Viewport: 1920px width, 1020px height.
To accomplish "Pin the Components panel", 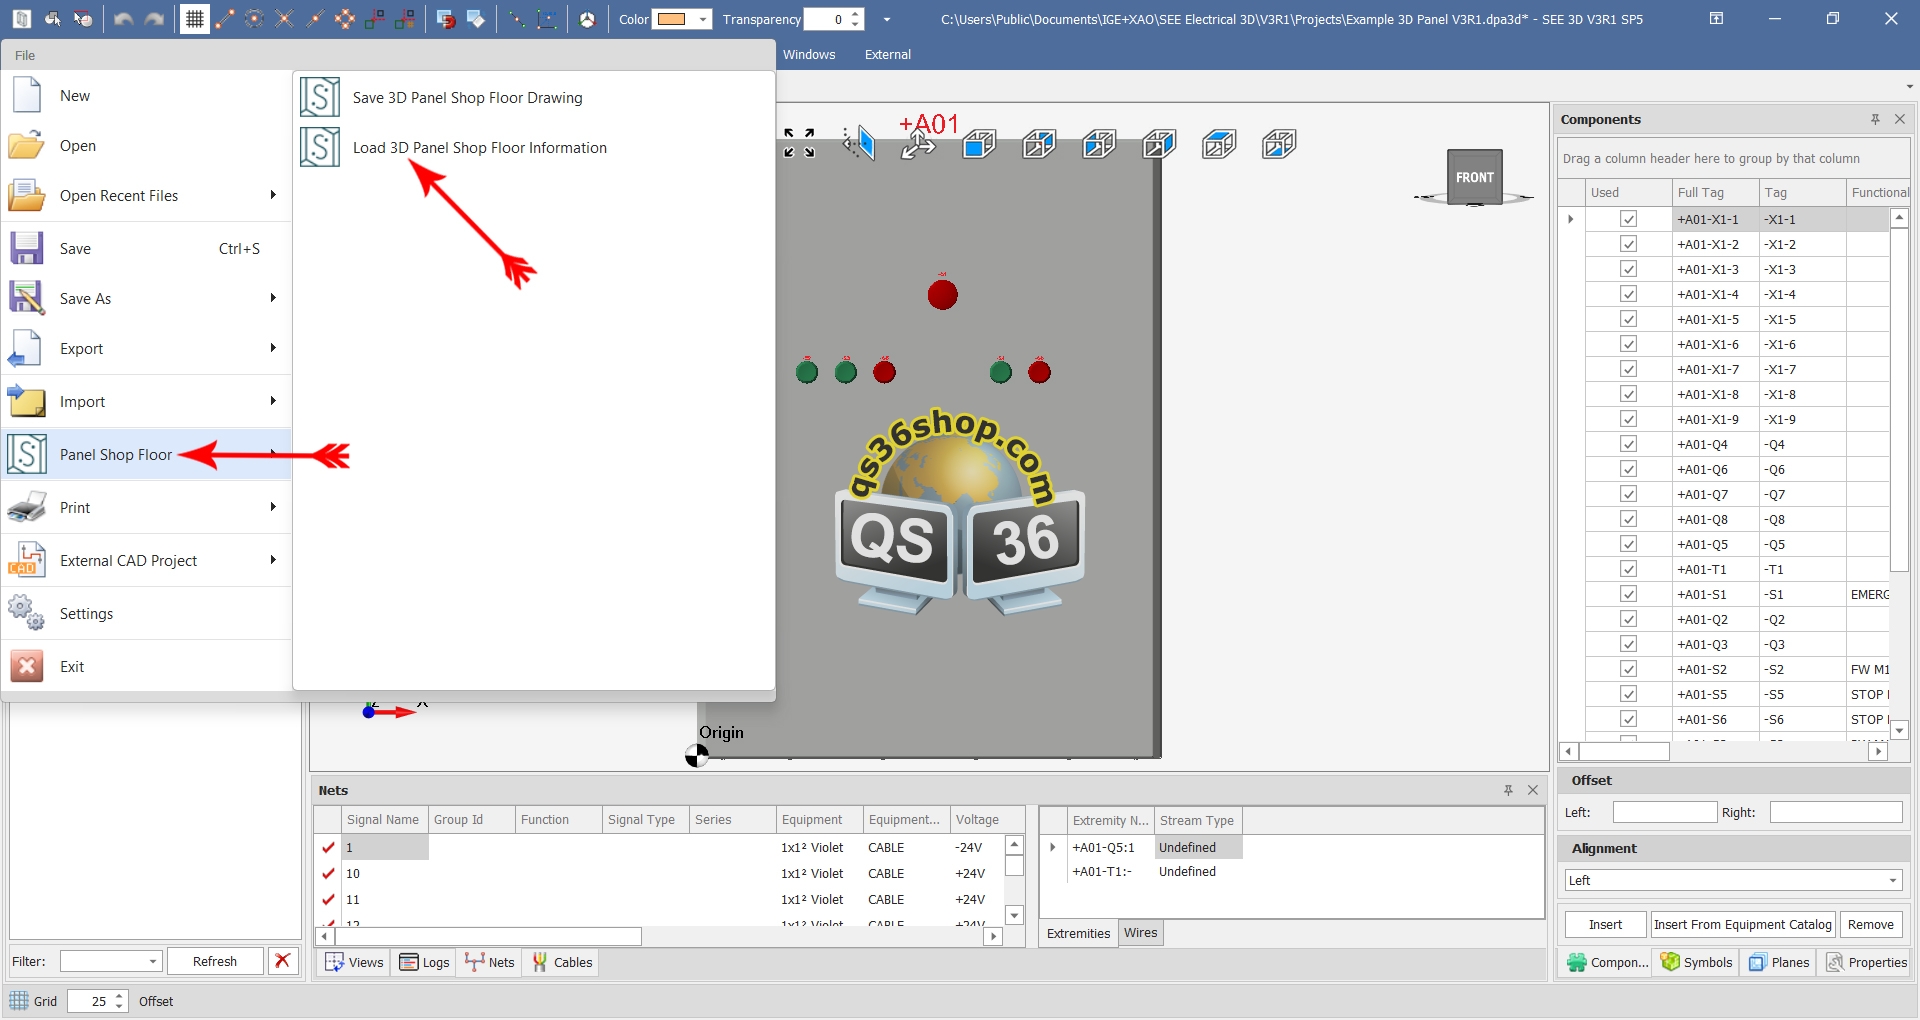I will coord(1875,119).
